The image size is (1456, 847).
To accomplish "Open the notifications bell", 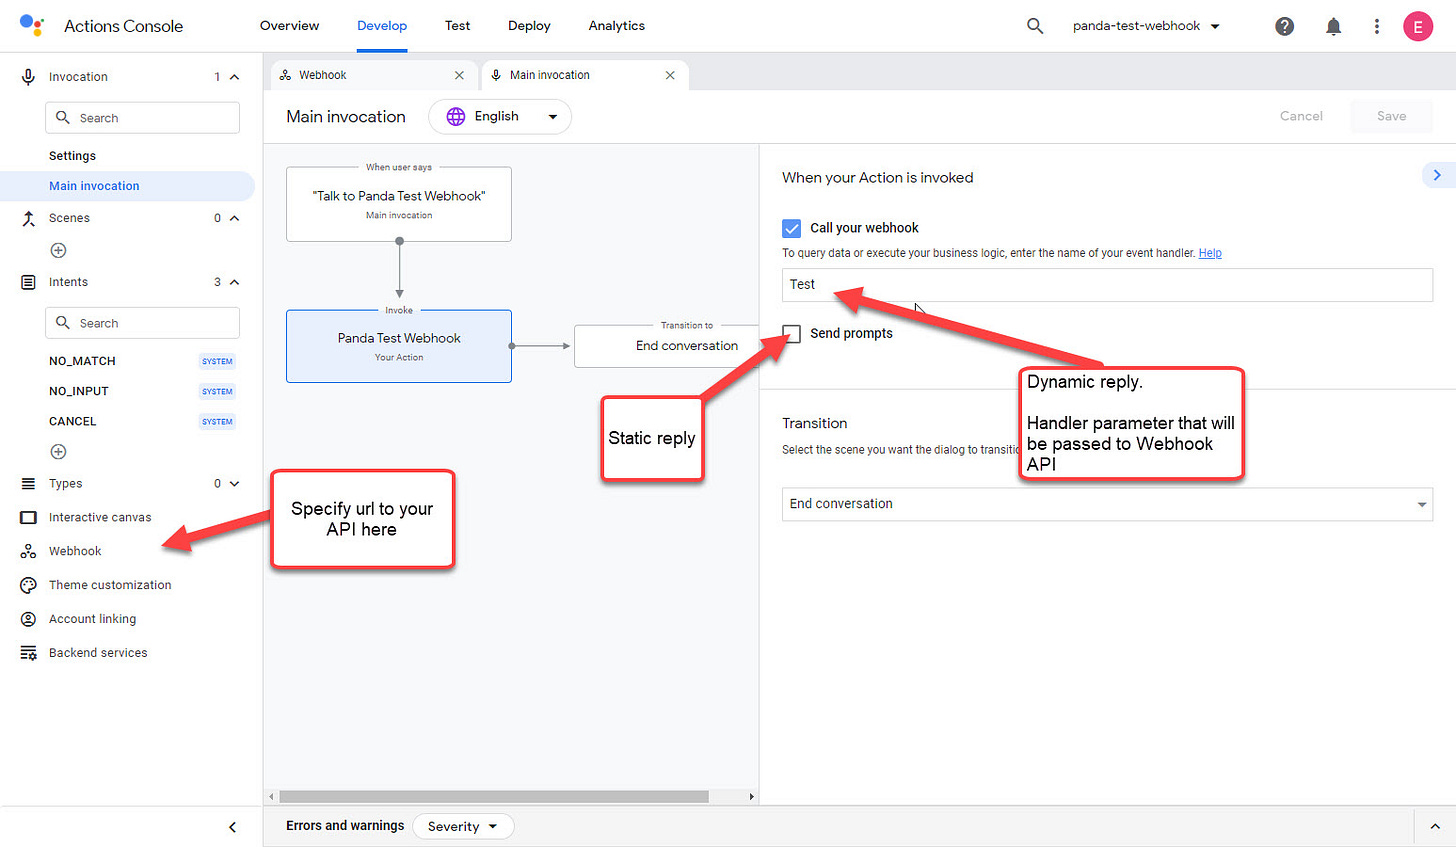I will click(x=1333, y=26).
